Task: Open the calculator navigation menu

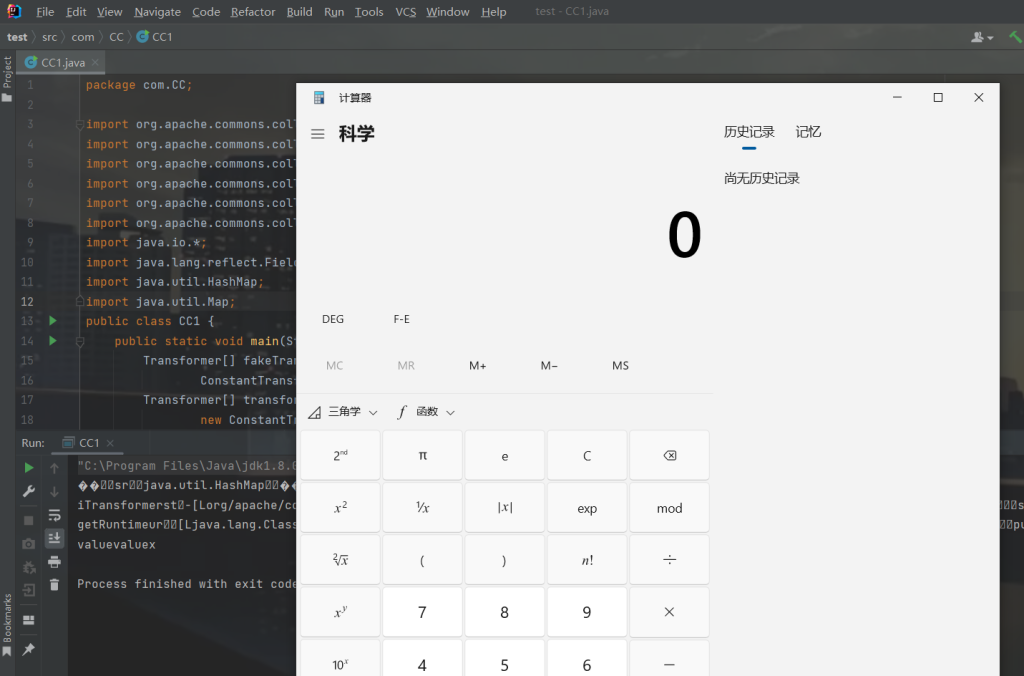Action: (x=317, y=133)
